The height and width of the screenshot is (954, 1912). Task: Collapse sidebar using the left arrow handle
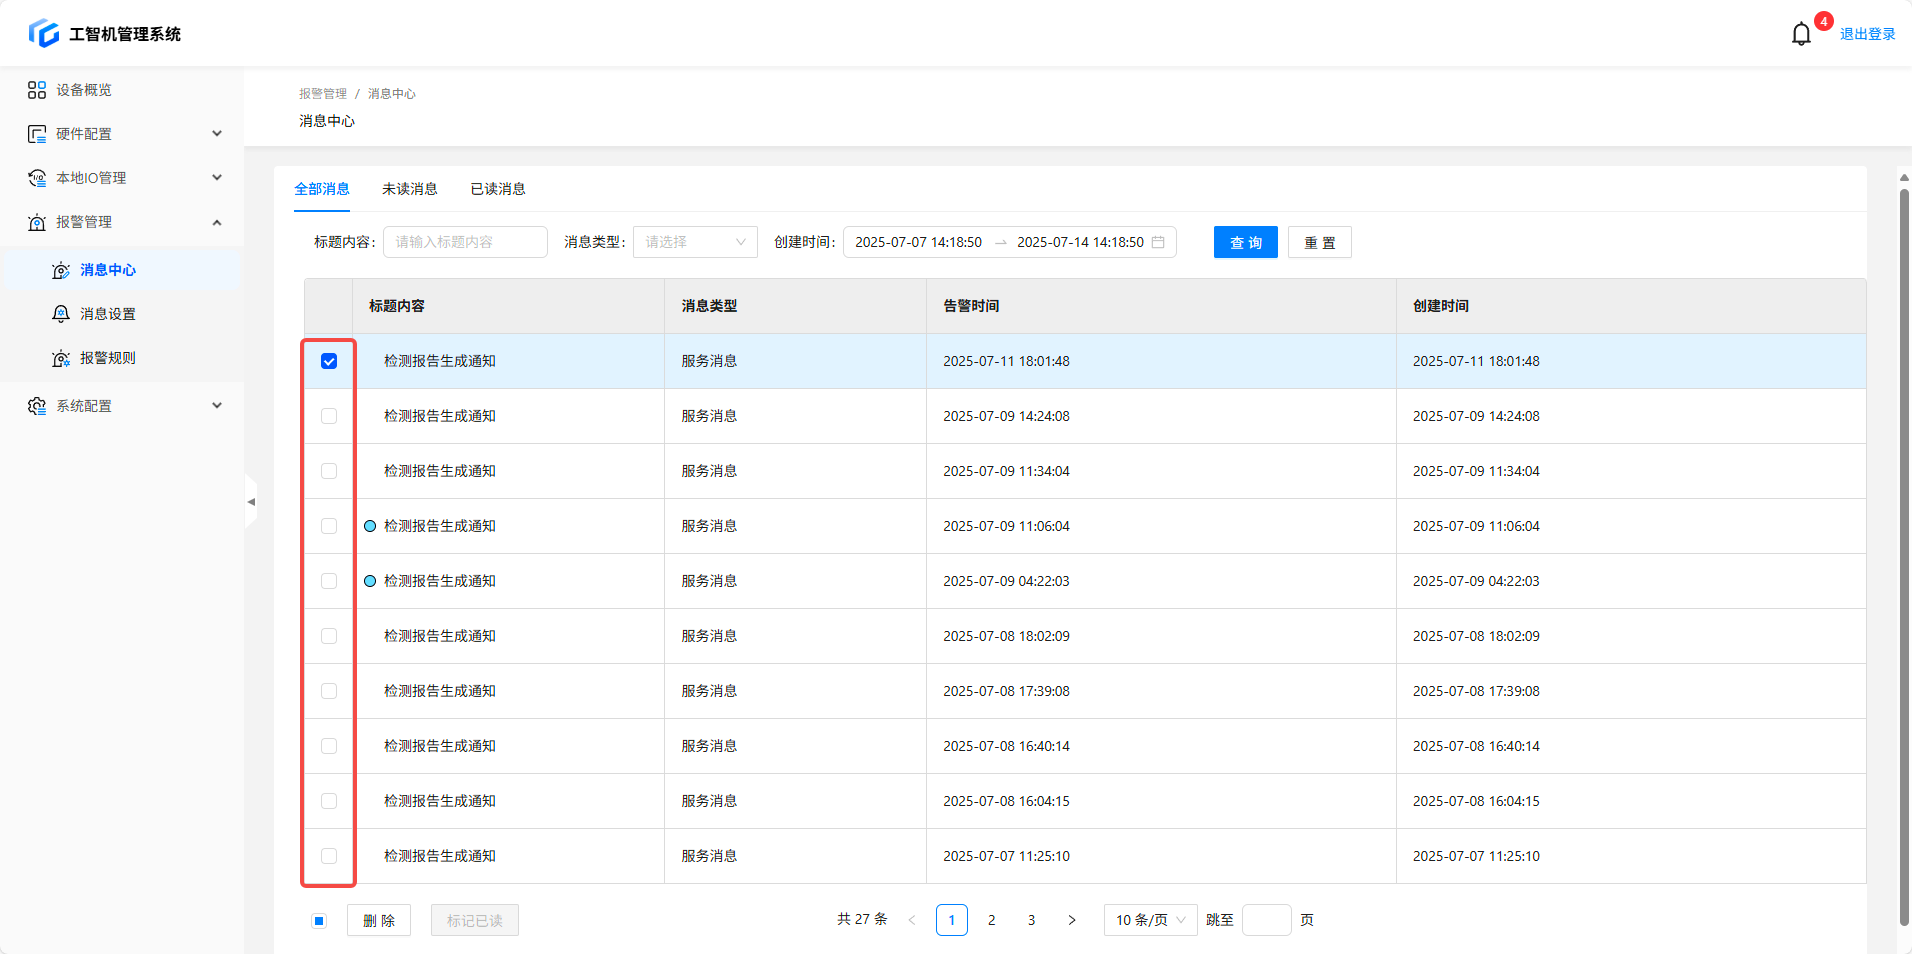tap(251, 502)
